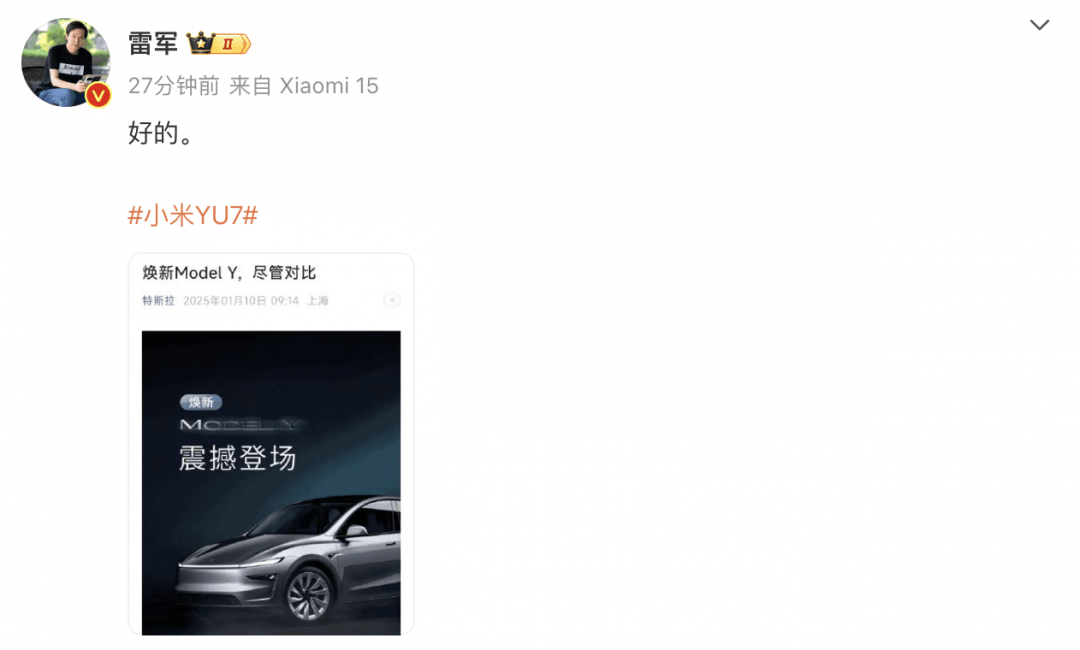Viewport: 1080px width, 650px height.
Task: Click the 震撼登场 headline in poster
Action: tap(238, 458)
